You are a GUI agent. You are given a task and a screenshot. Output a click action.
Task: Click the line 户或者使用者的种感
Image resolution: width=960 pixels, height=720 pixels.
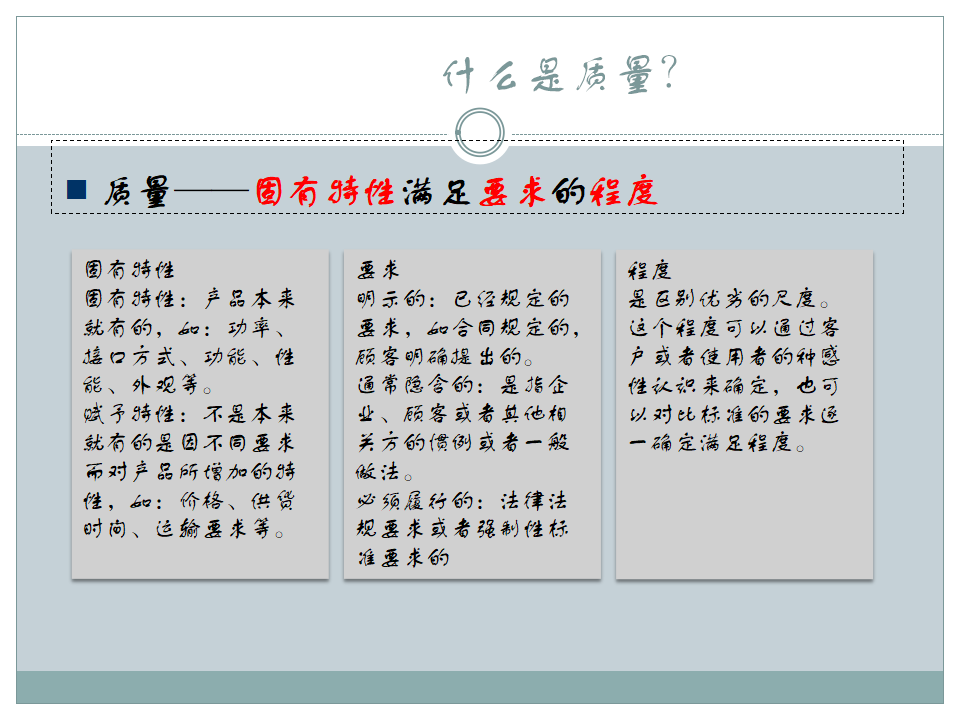pos(734,356)
